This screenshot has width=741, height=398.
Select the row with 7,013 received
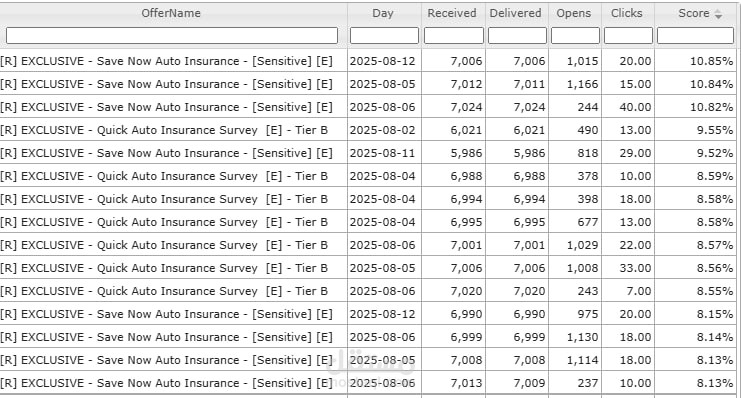tap(368, 383)
